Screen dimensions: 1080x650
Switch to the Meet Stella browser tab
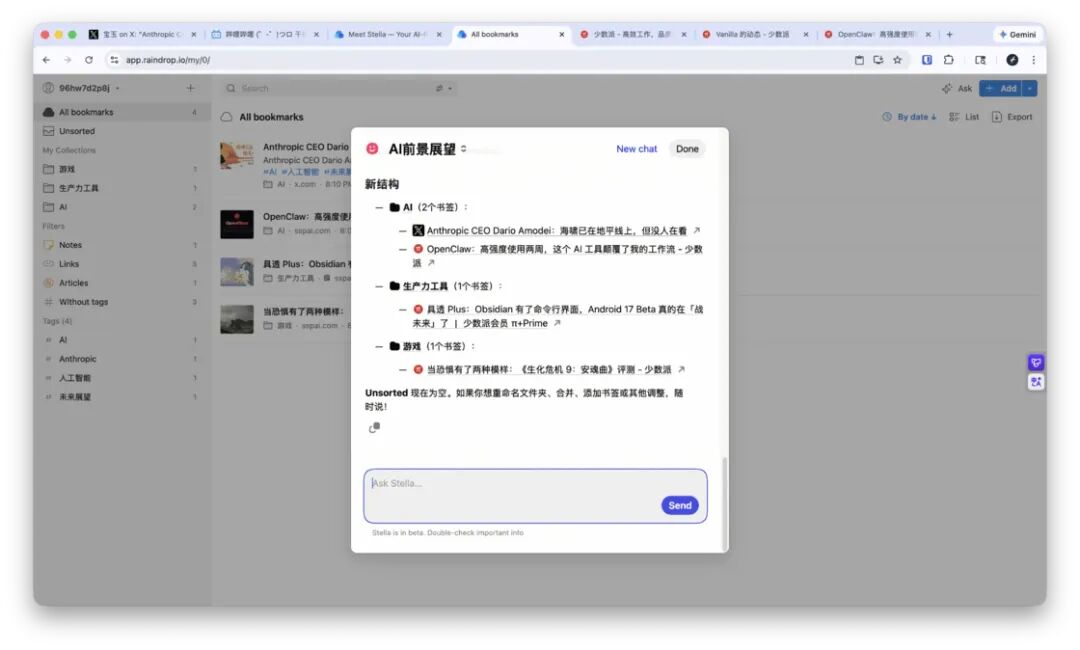[387, 34]
